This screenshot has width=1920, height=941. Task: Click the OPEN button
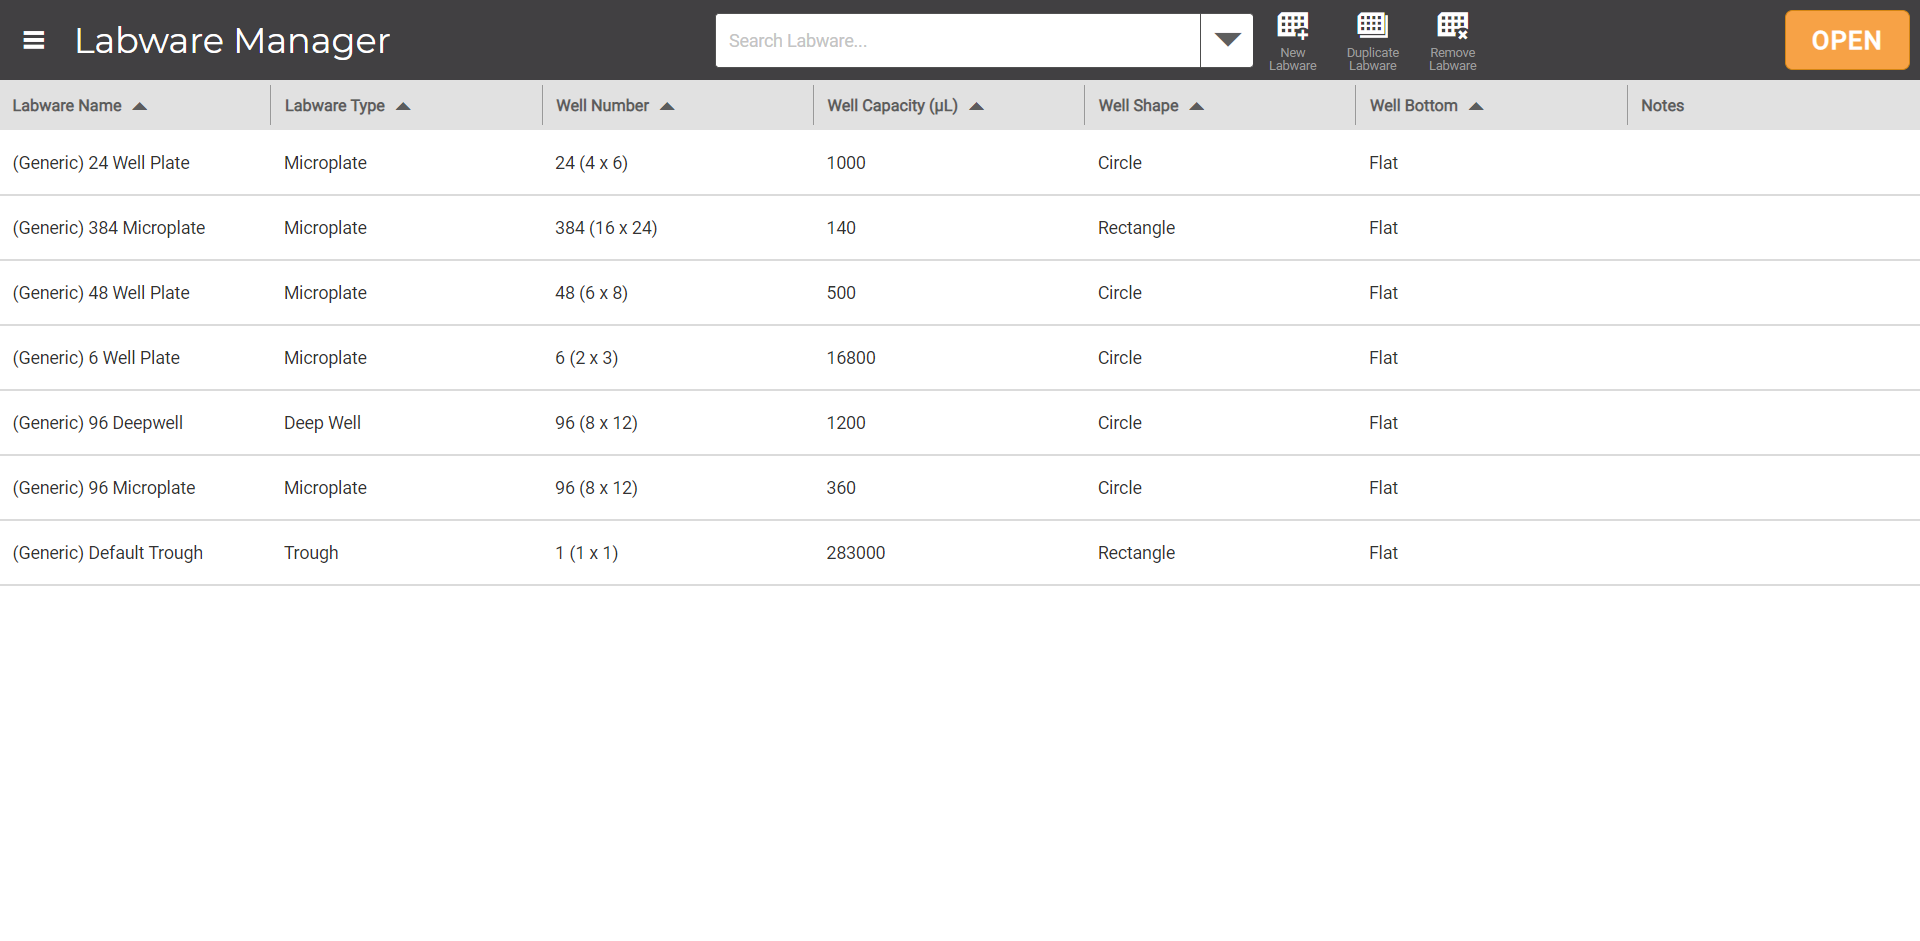tap(1846, 40)
